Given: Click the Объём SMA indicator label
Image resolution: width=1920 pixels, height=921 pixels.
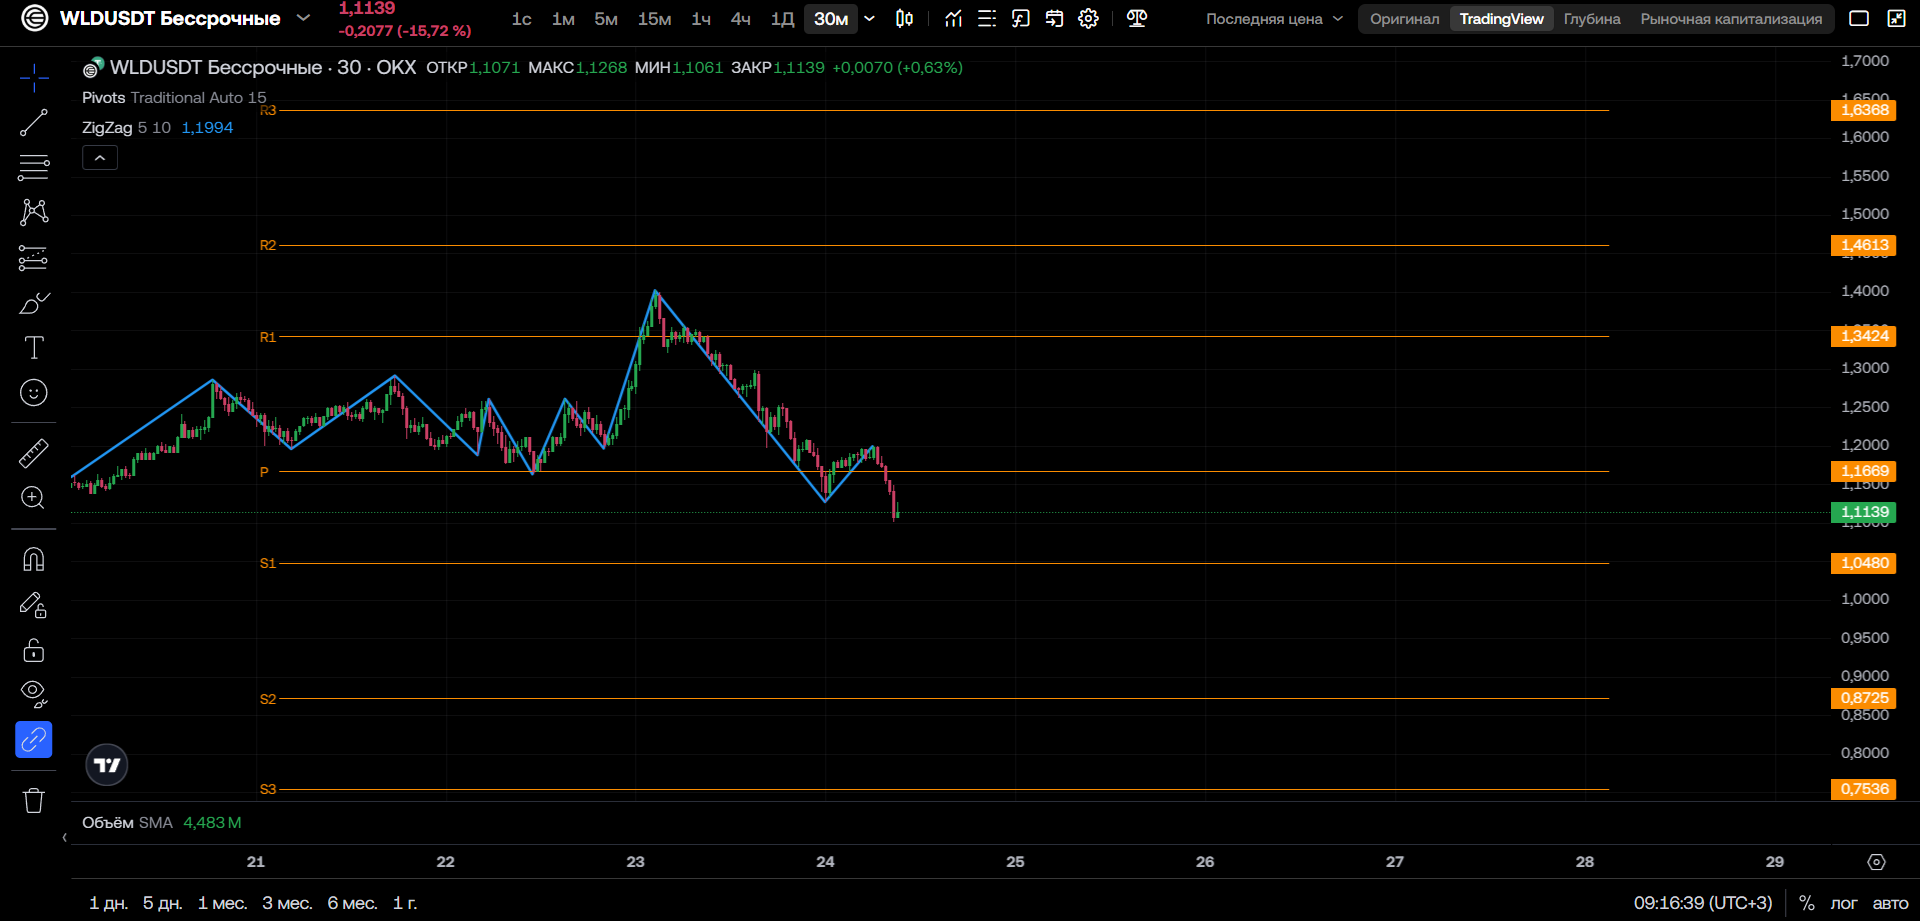Looking at the screenshot, I should 127,822.
